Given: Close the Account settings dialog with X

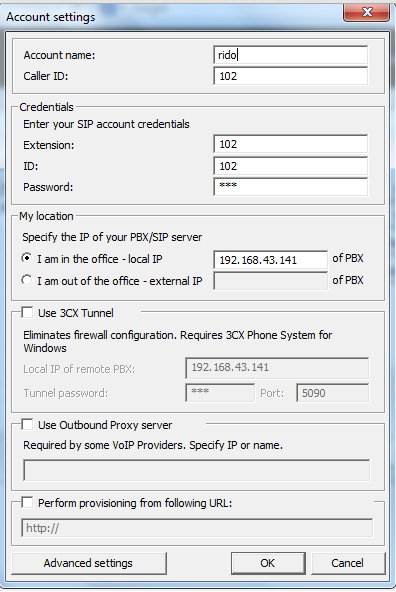Looking at the screenshot, I should coord(367,12).
